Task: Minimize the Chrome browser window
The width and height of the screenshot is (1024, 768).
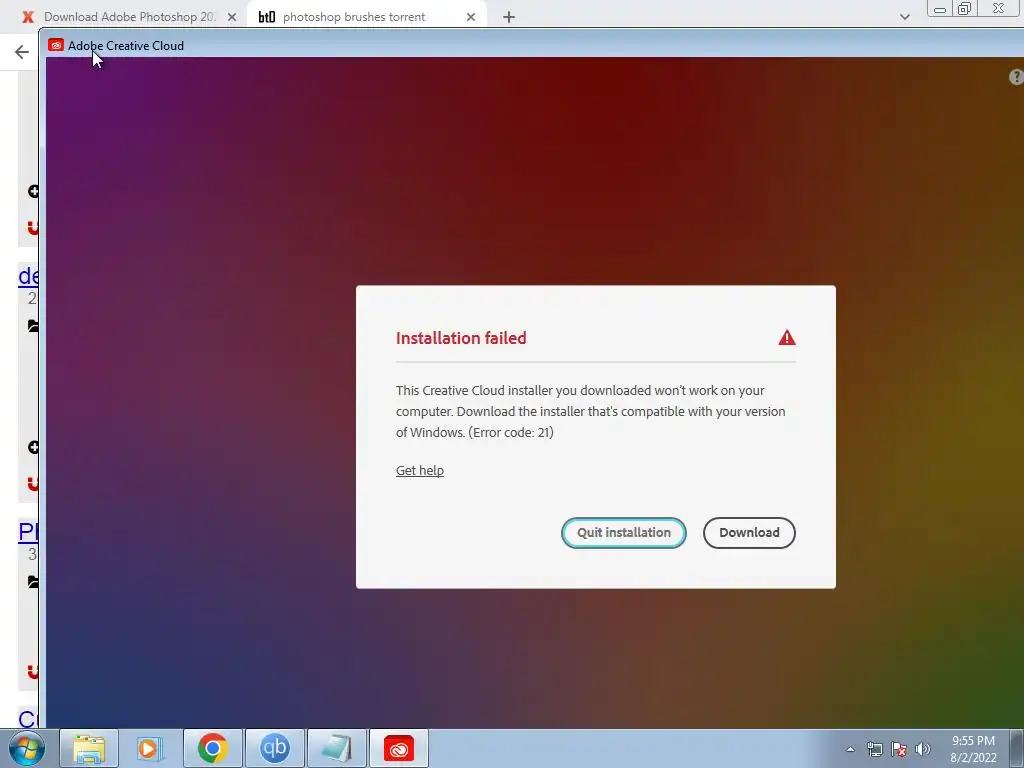Action: click(940, 8)
